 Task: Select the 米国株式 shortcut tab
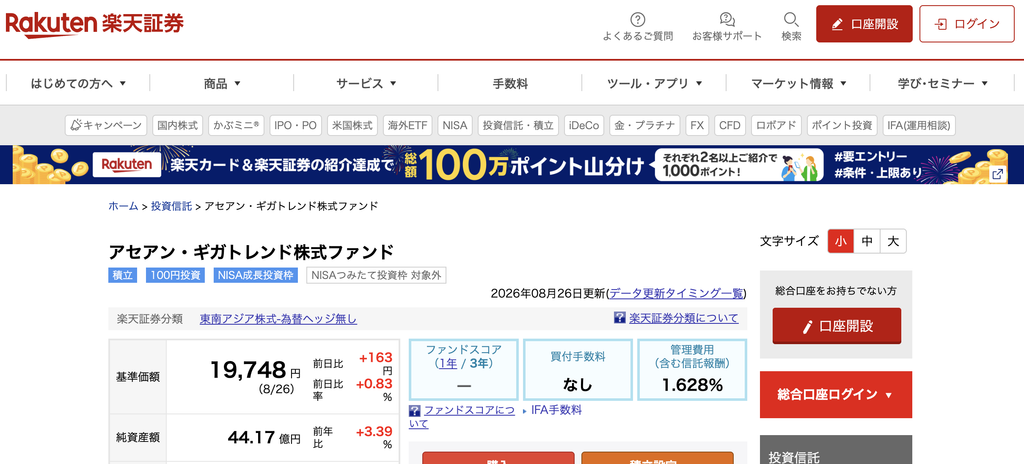pyautogui.click(x=352, y=125)
